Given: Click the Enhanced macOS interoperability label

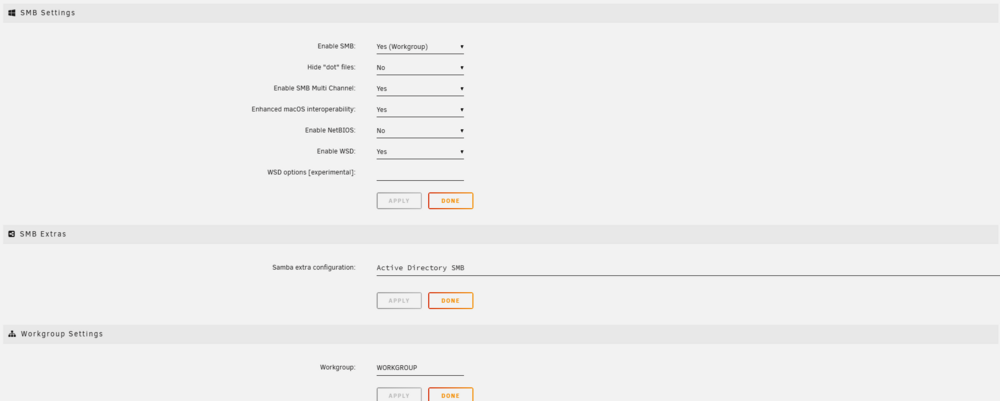Looking at the screenshot, I should pos(304,109).
